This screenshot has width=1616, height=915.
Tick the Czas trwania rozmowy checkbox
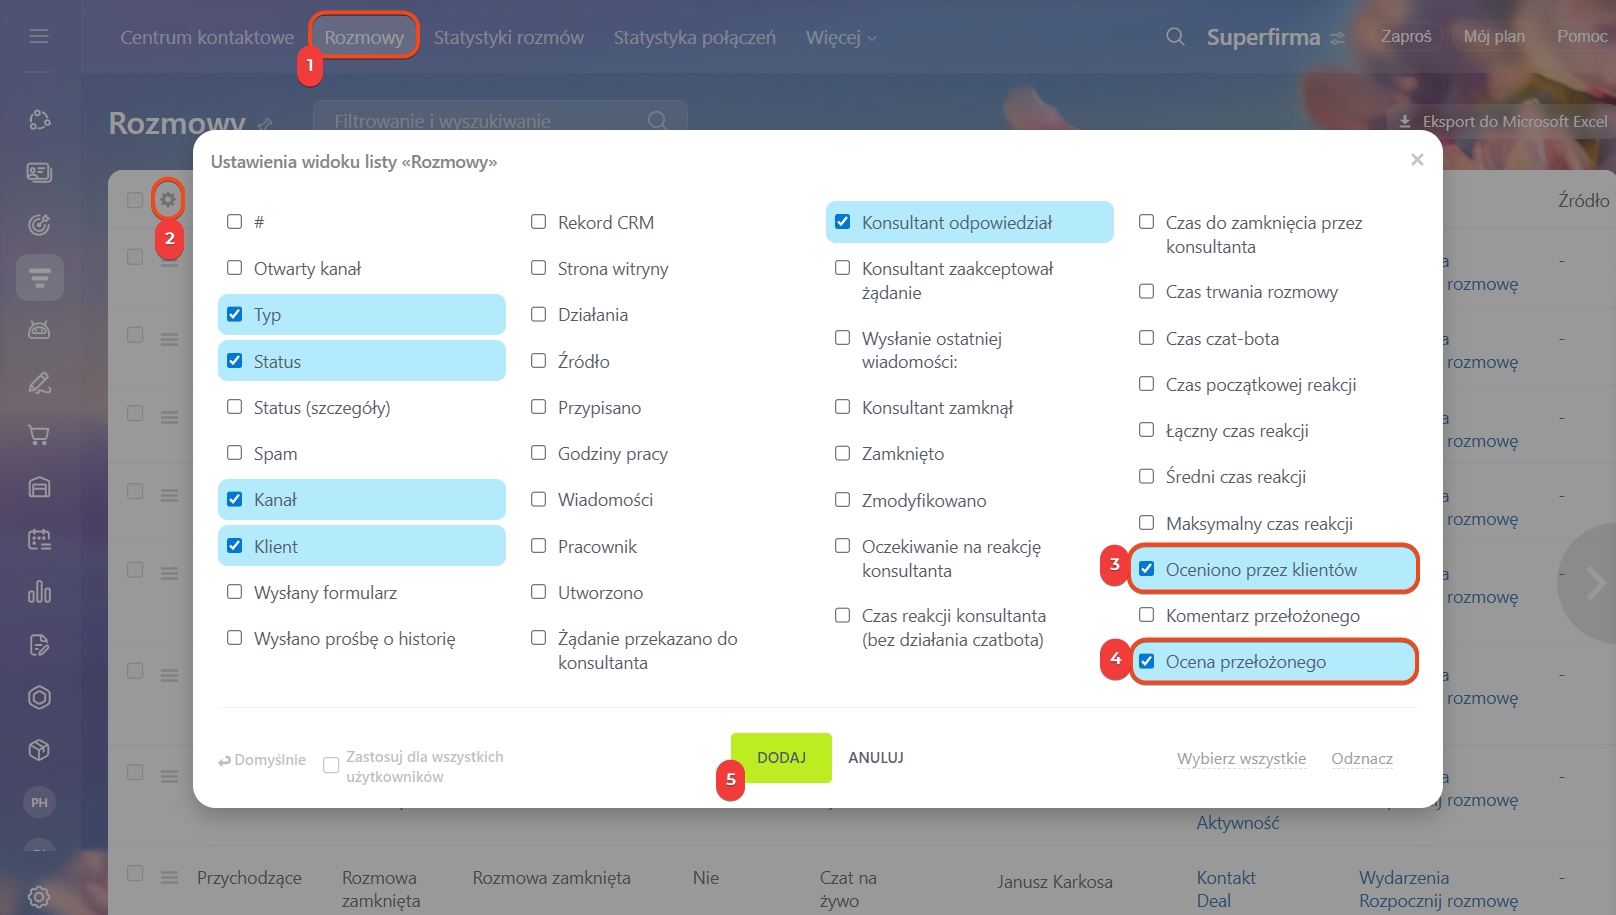1147,291
